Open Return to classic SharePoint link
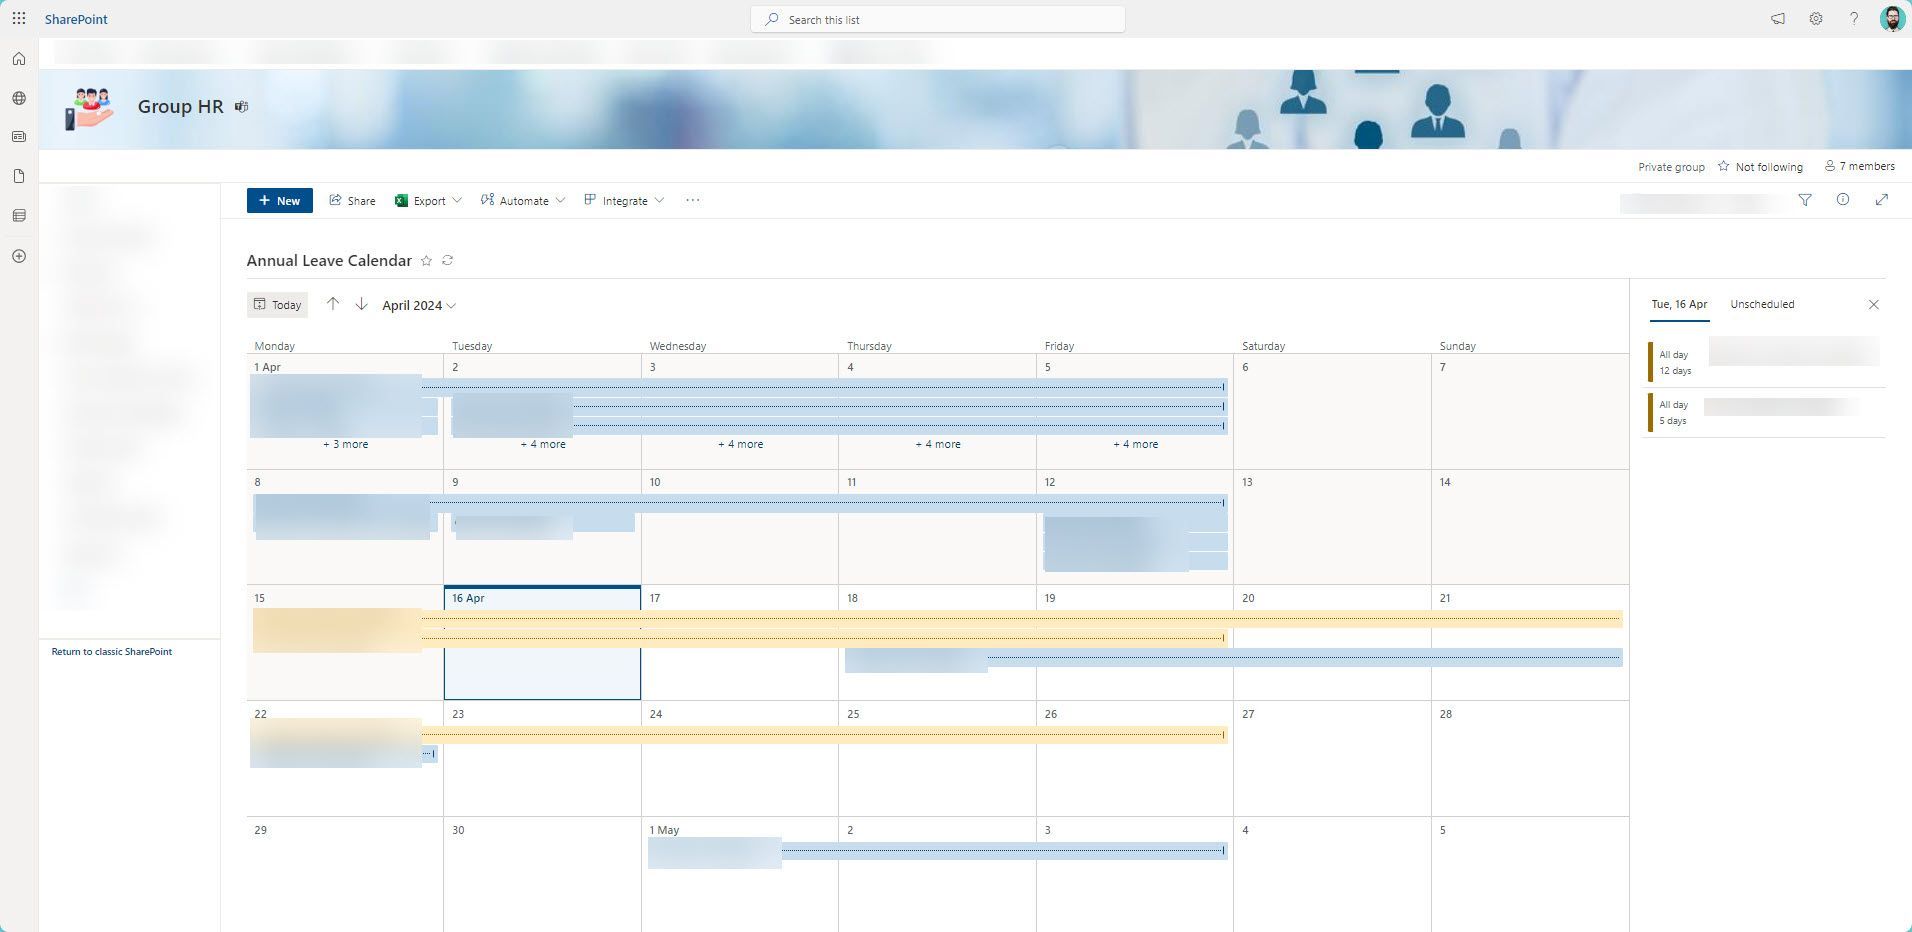Viewport: 1912px width, 932px height. [112, 651]
